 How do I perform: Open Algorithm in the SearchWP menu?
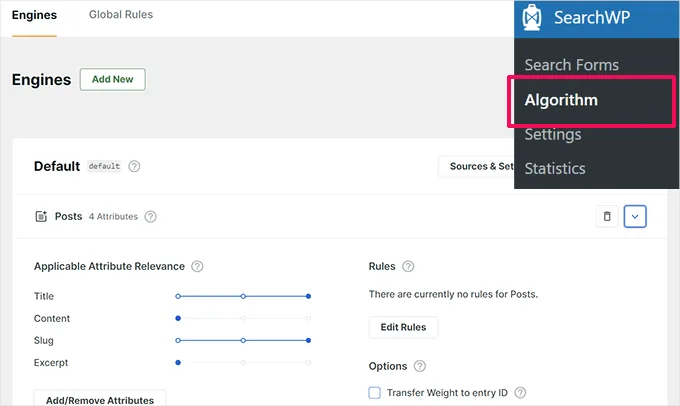click(x=561, y=100)
